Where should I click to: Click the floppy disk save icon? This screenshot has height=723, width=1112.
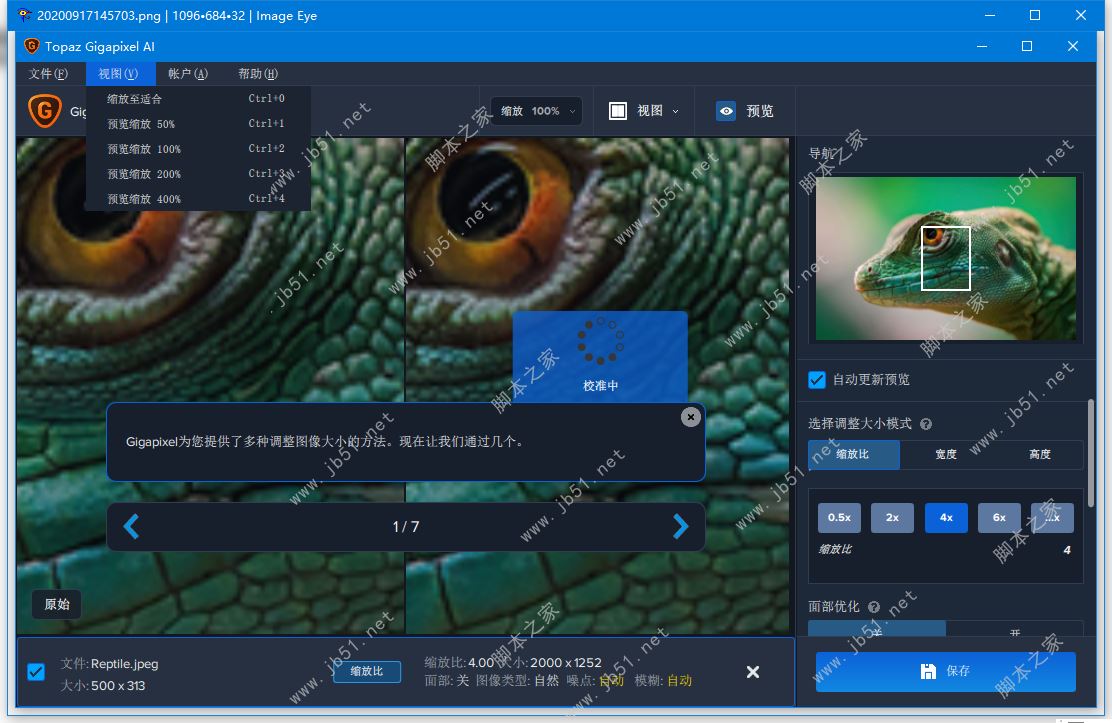pos(928,671)
